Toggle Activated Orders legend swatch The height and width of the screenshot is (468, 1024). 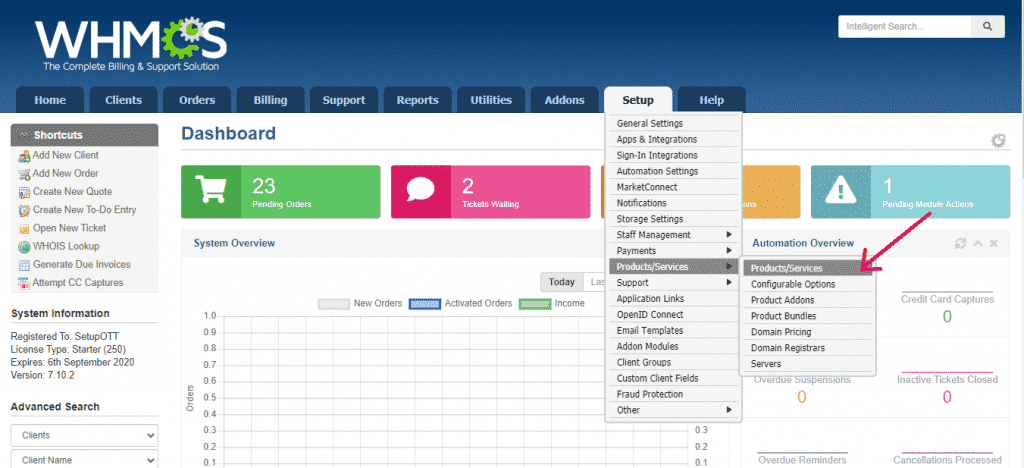click(424, 304)
